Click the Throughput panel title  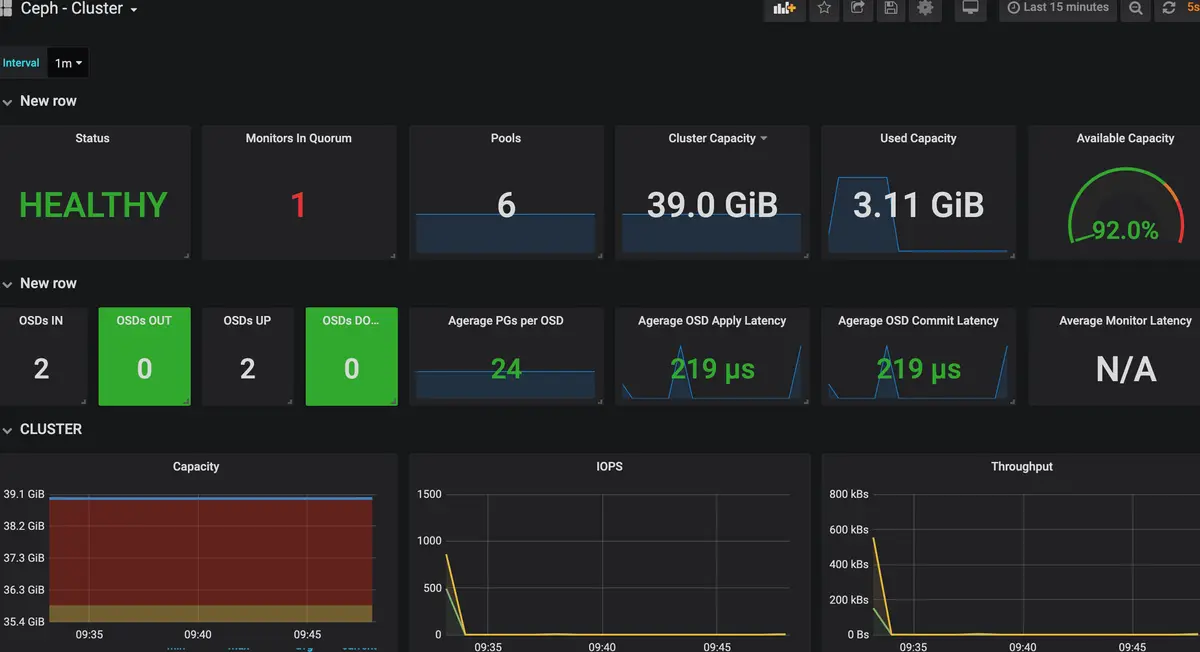point(1022,466)
